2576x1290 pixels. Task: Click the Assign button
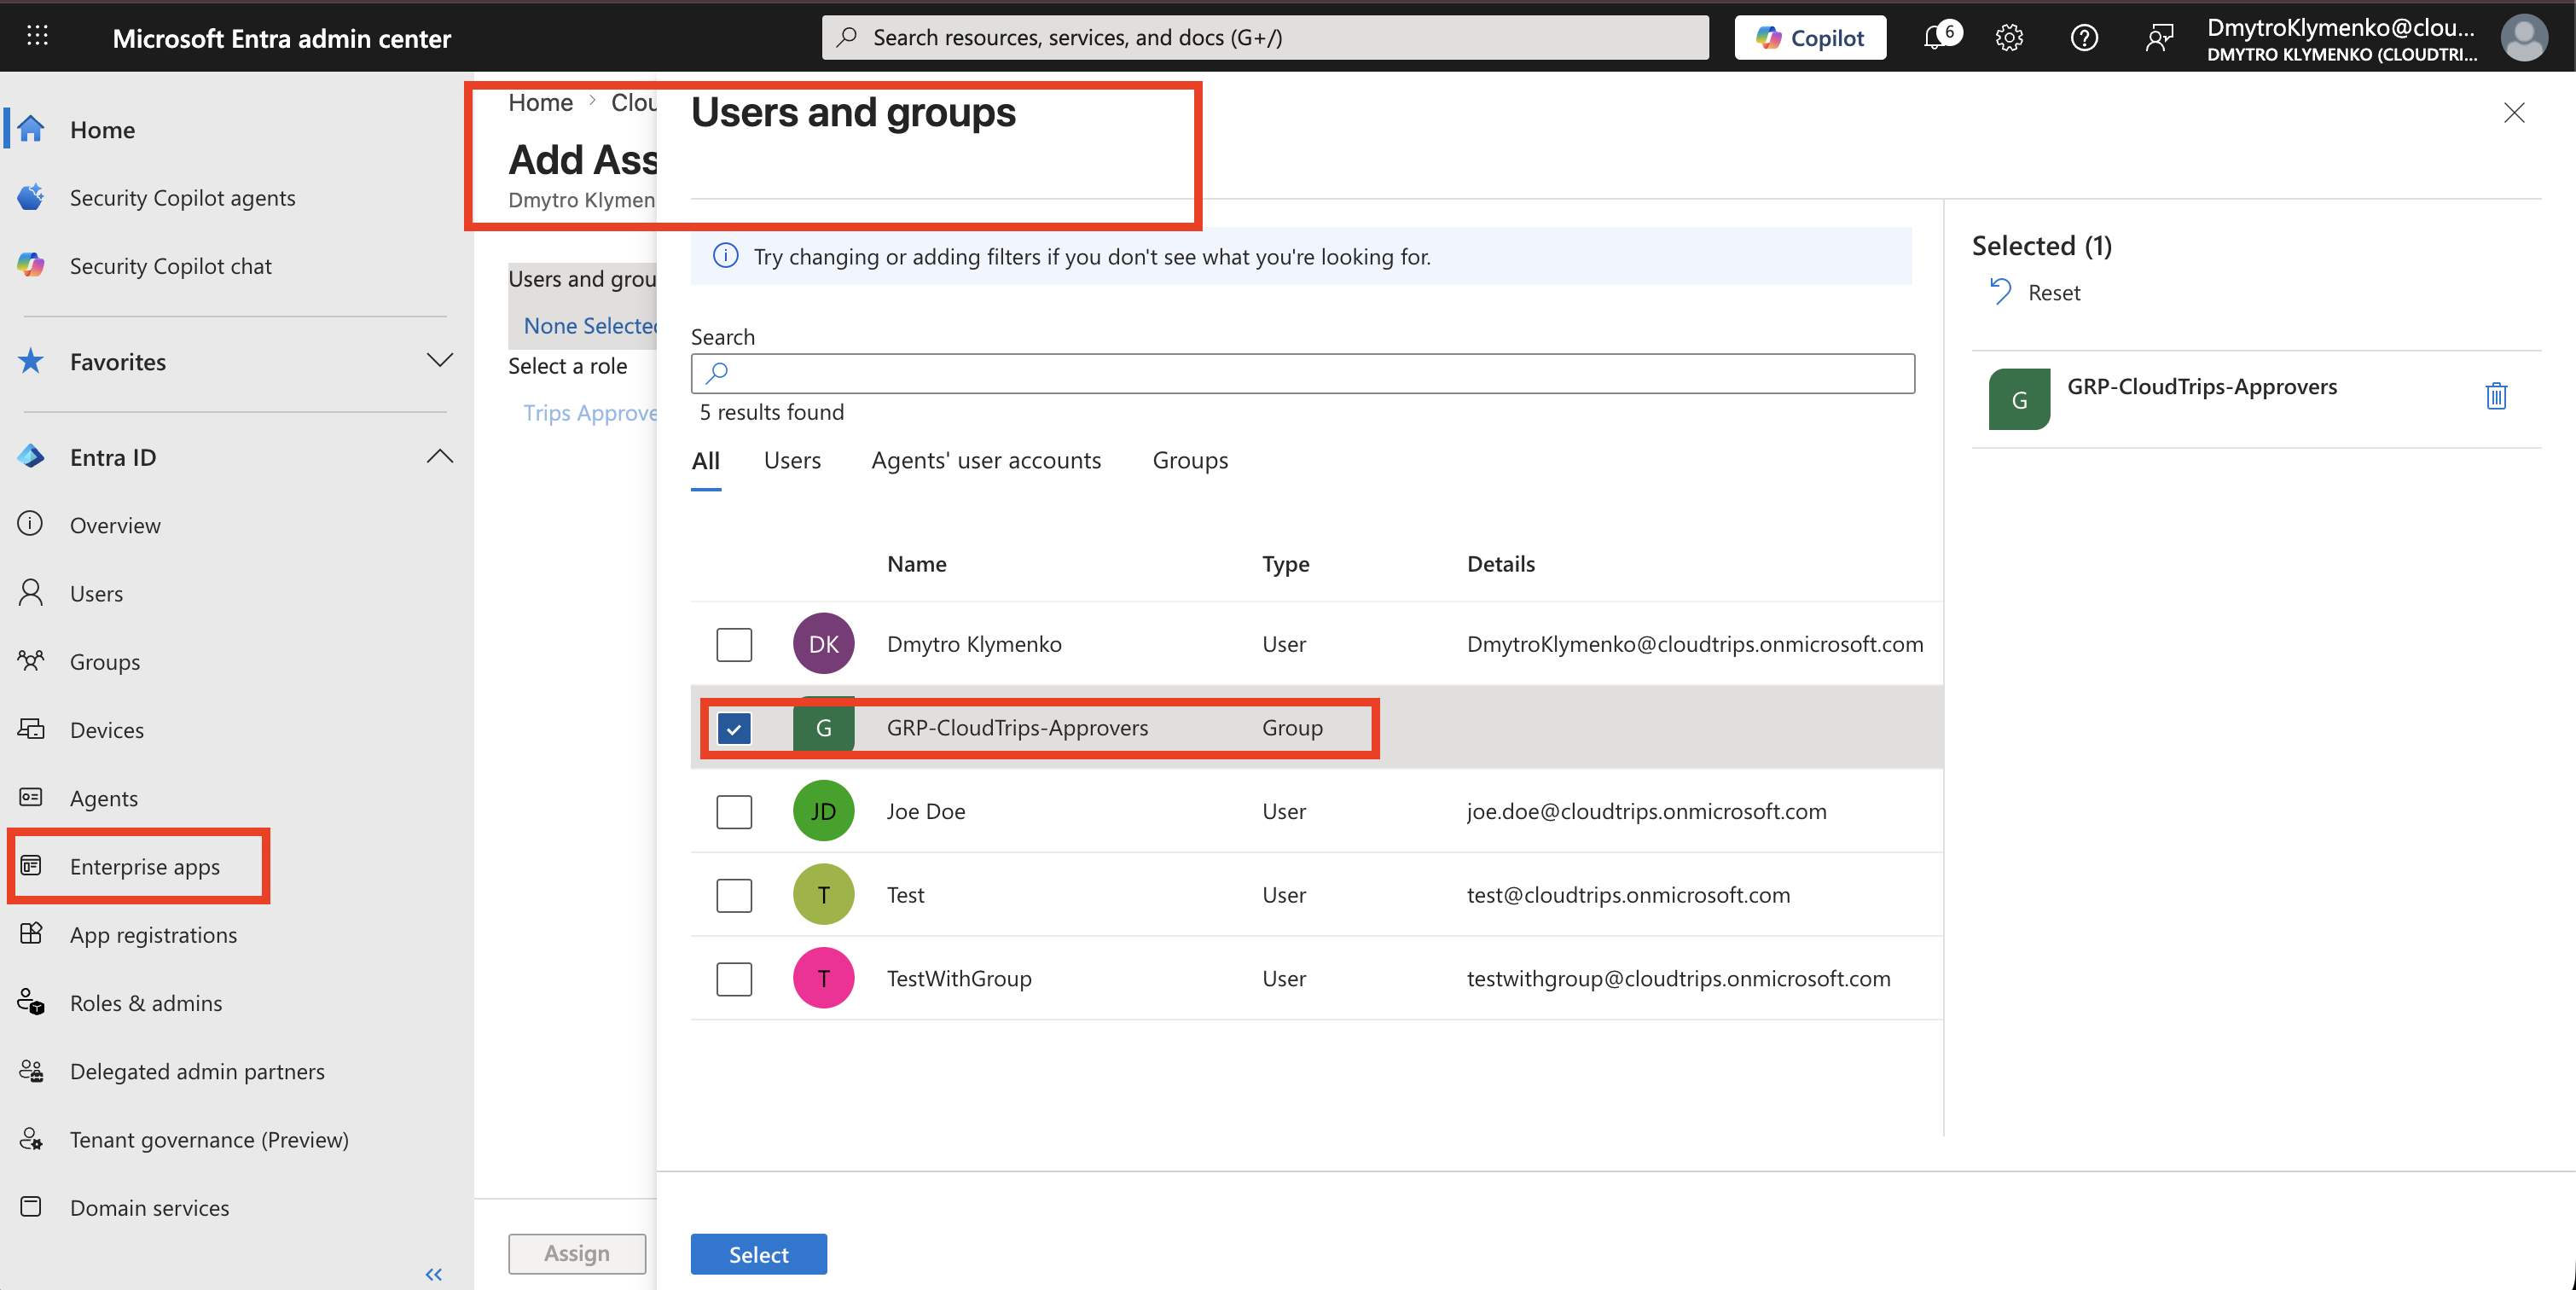(576, 1253)
